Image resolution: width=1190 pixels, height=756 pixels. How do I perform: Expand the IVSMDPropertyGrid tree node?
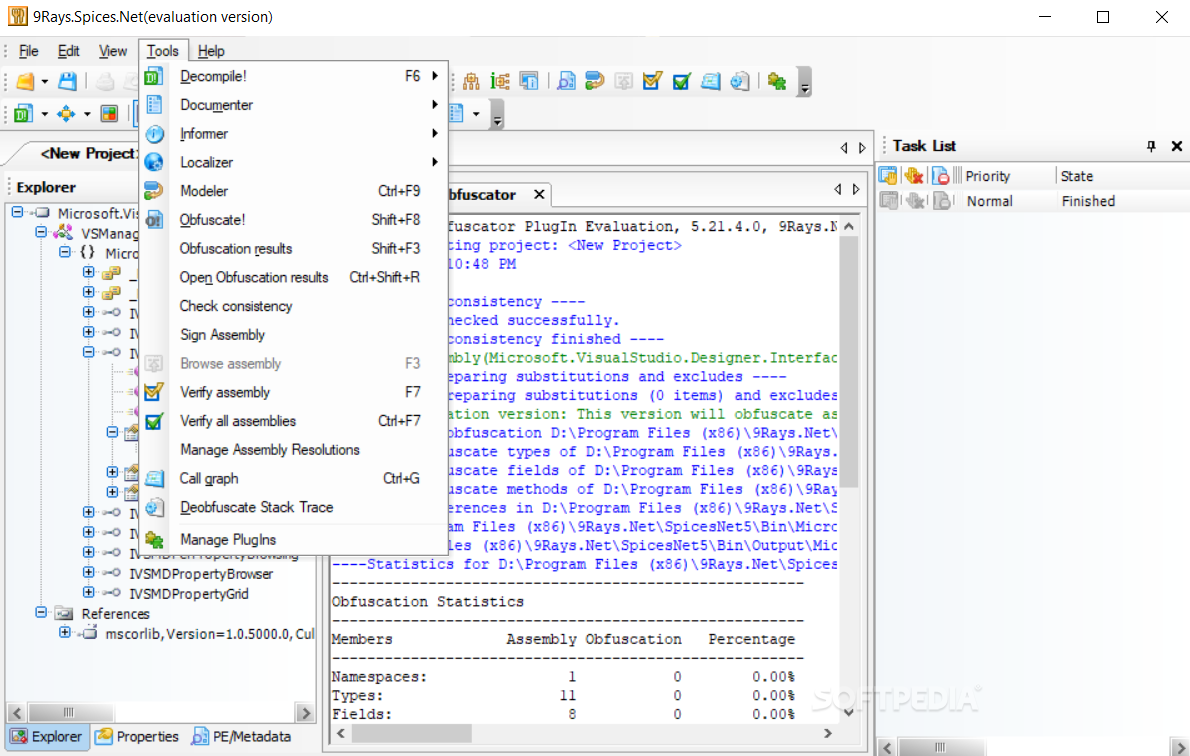[x=89, y=592]
